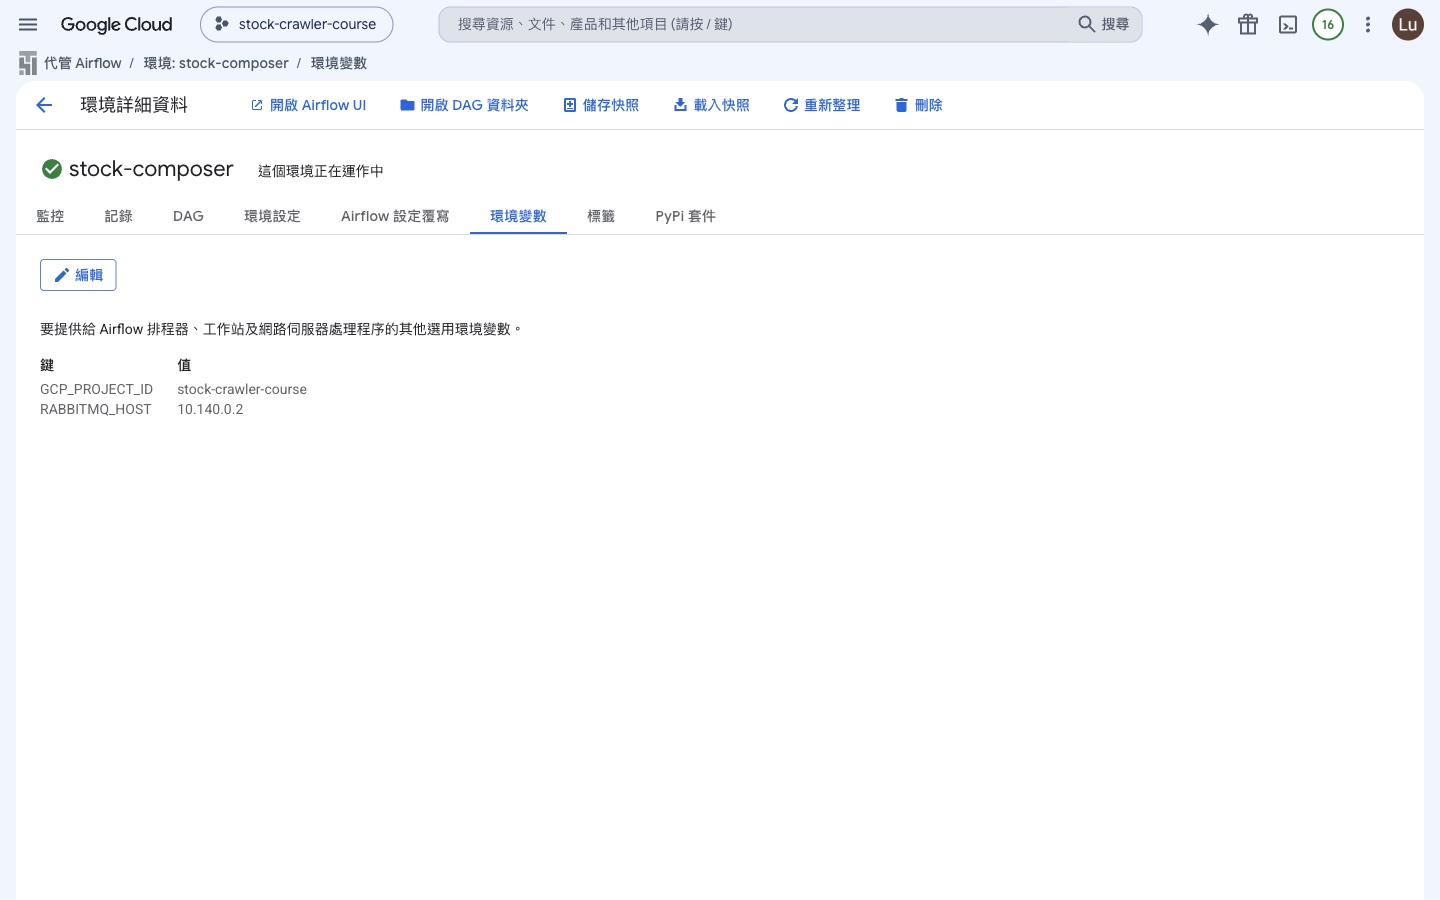Click 儲存快照 save snapshot button
This screenshot has height=900, width=1440.
[x=601, y=105]
